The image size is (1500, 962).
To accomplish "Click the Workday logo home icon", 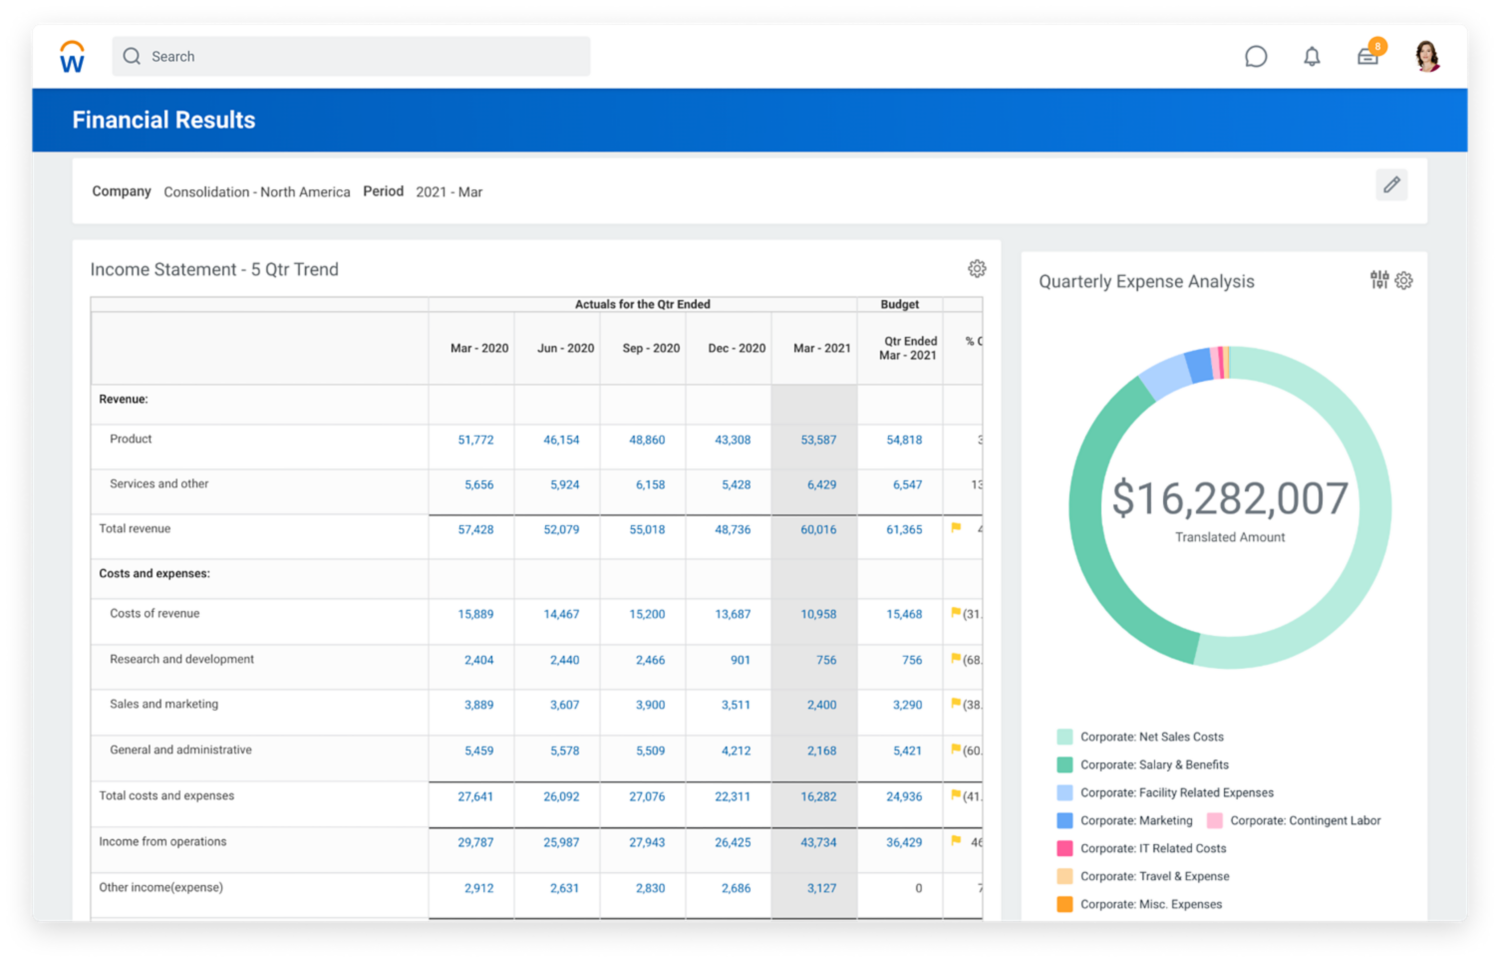I will 72,57.
